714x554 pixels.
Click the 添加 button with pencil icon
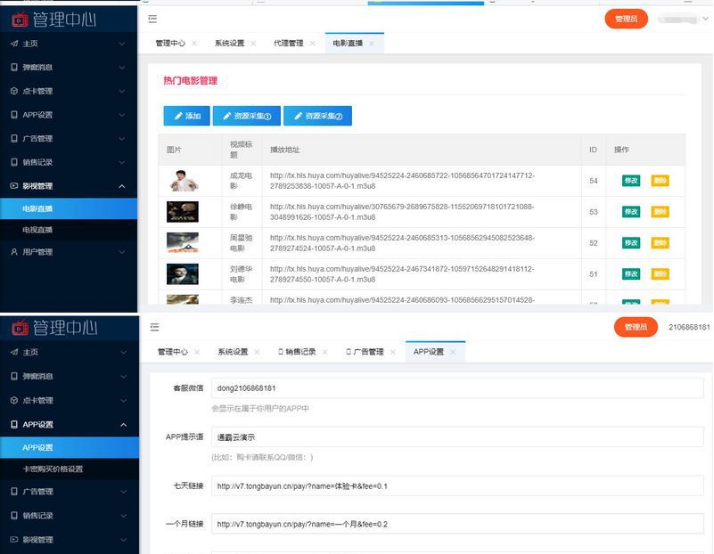tap(187, 116)
